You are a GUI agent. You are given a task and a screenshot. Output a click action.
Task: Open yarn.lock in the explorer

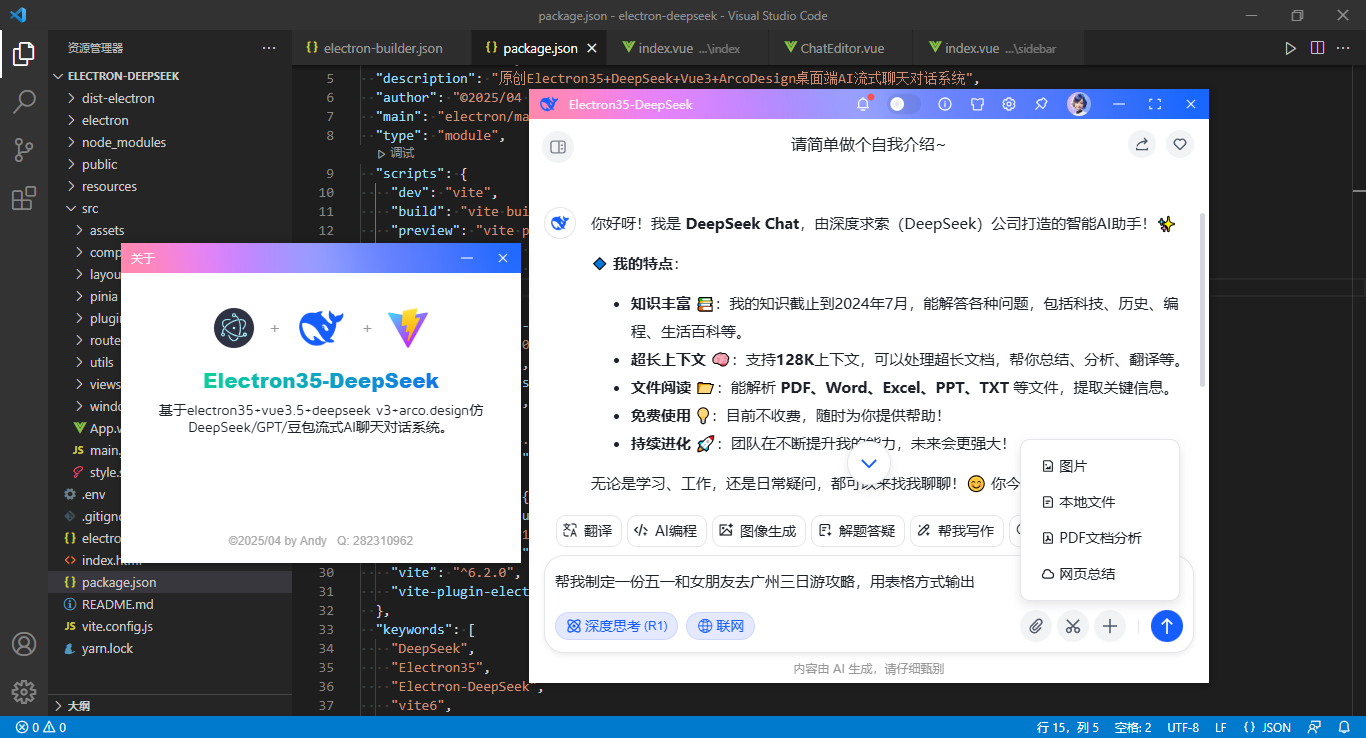(x=170, y=648)
